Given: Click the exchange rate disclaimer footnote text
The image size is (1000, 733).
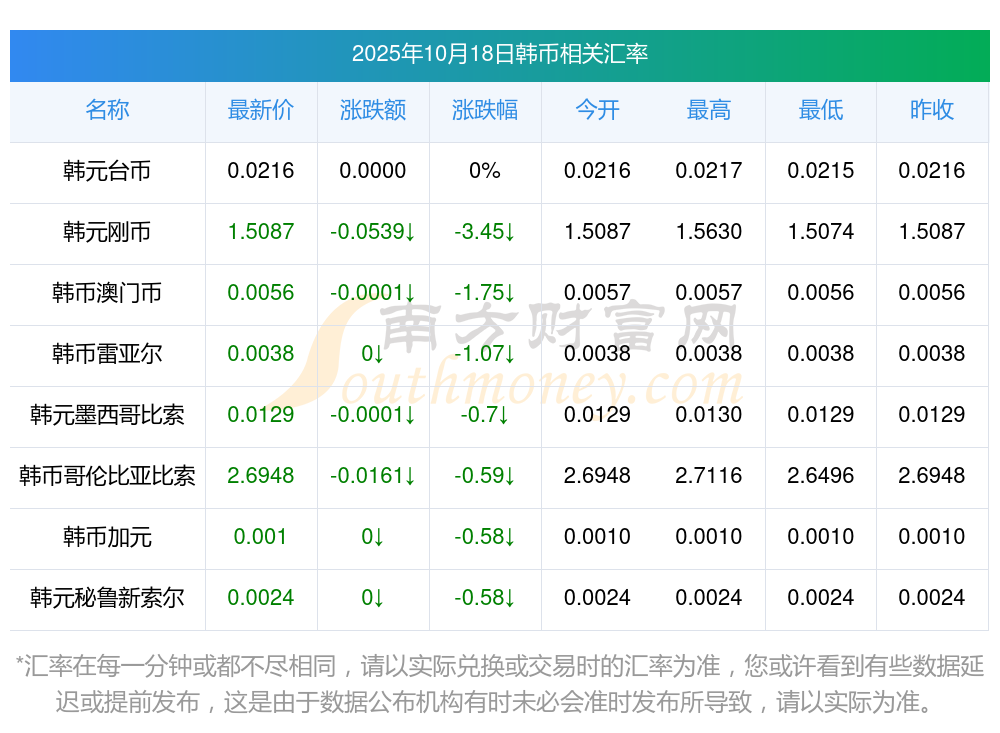Looking at the screenshot, I should point(499,683).
